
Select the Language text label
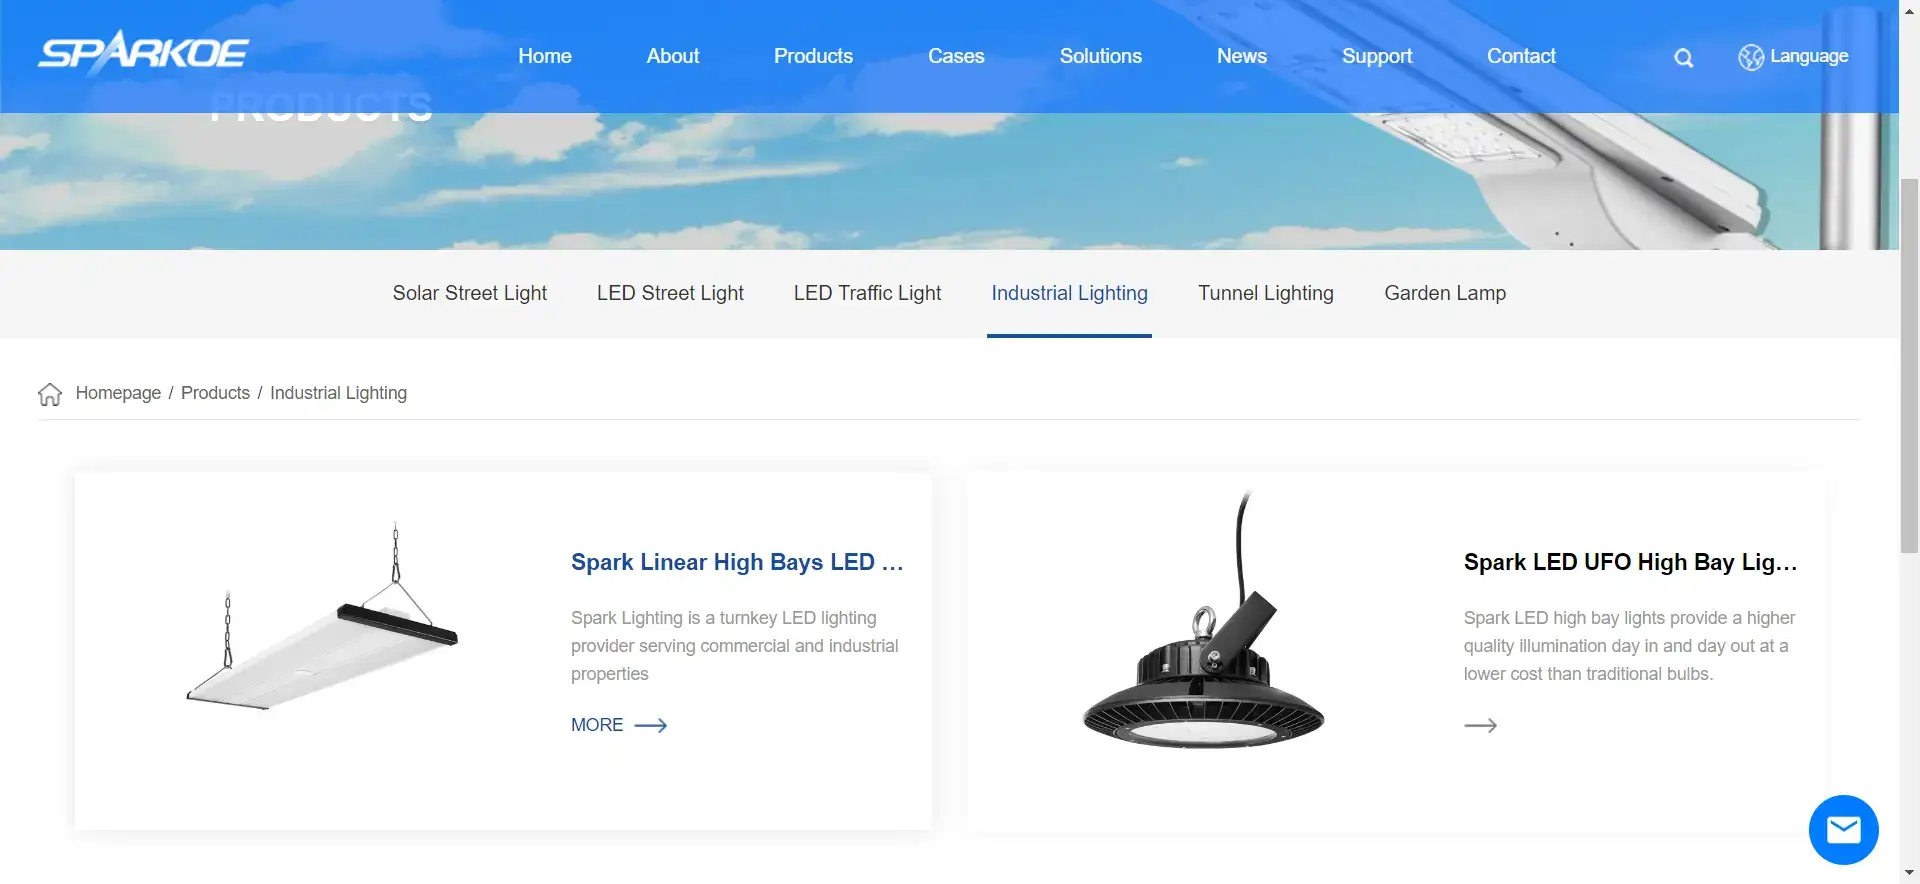coord(1809,56)
